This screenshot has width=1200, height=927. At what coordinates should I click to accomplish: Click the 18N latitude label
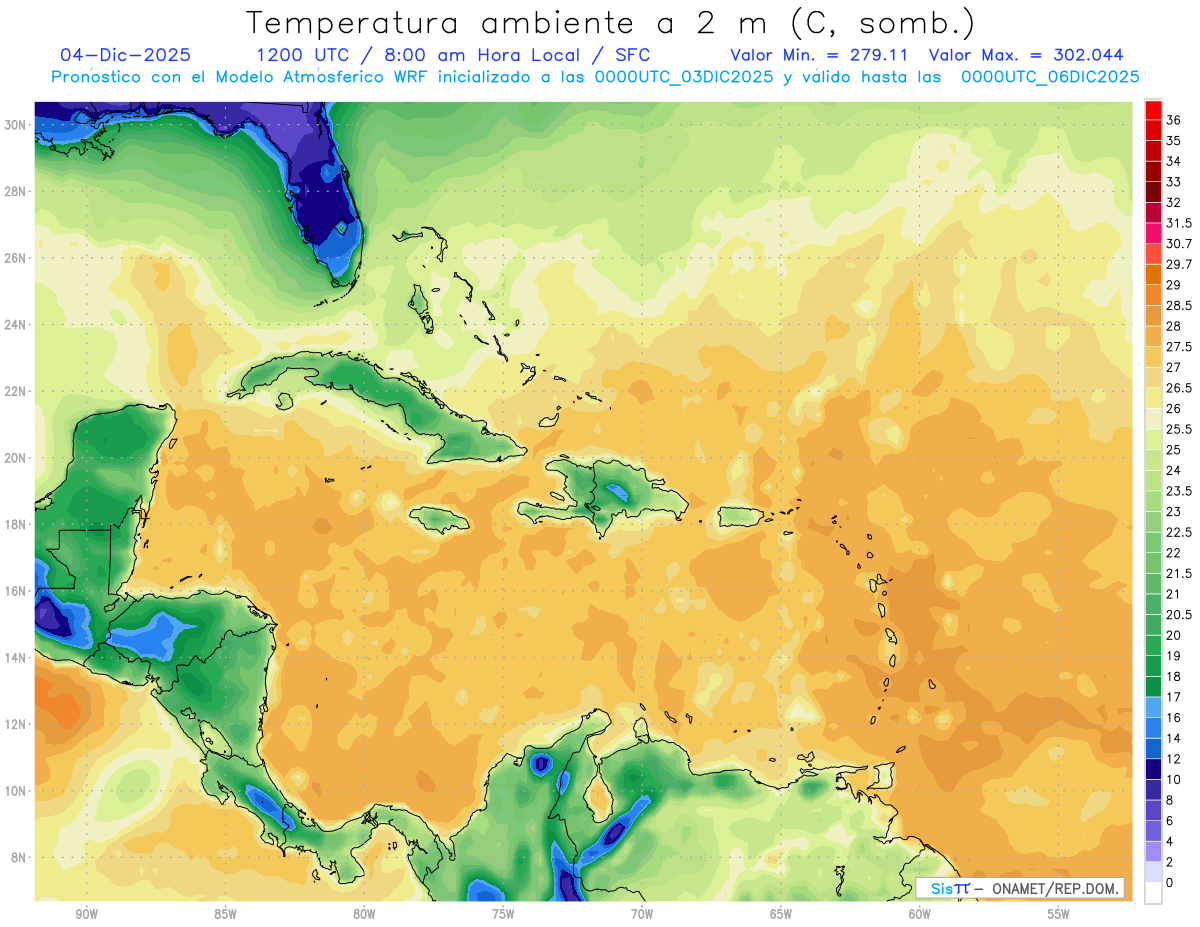click(x=17, y=524)
